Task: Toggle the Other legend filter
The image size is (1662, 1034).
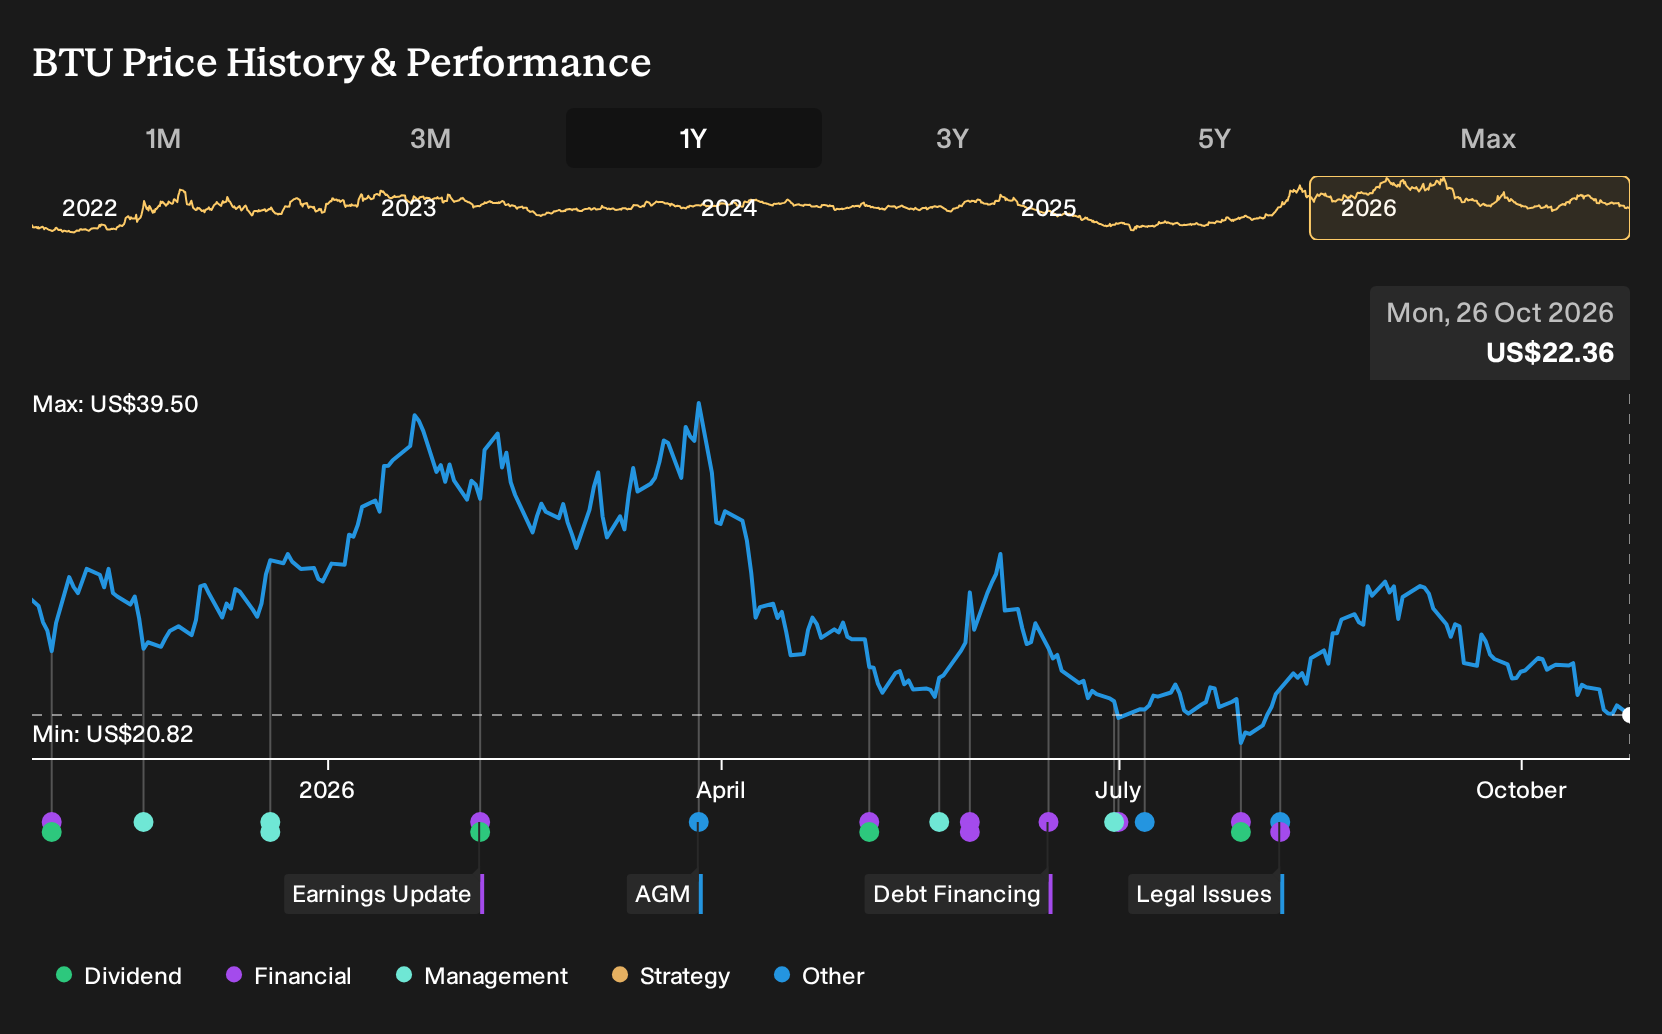Action: point(819,976)
